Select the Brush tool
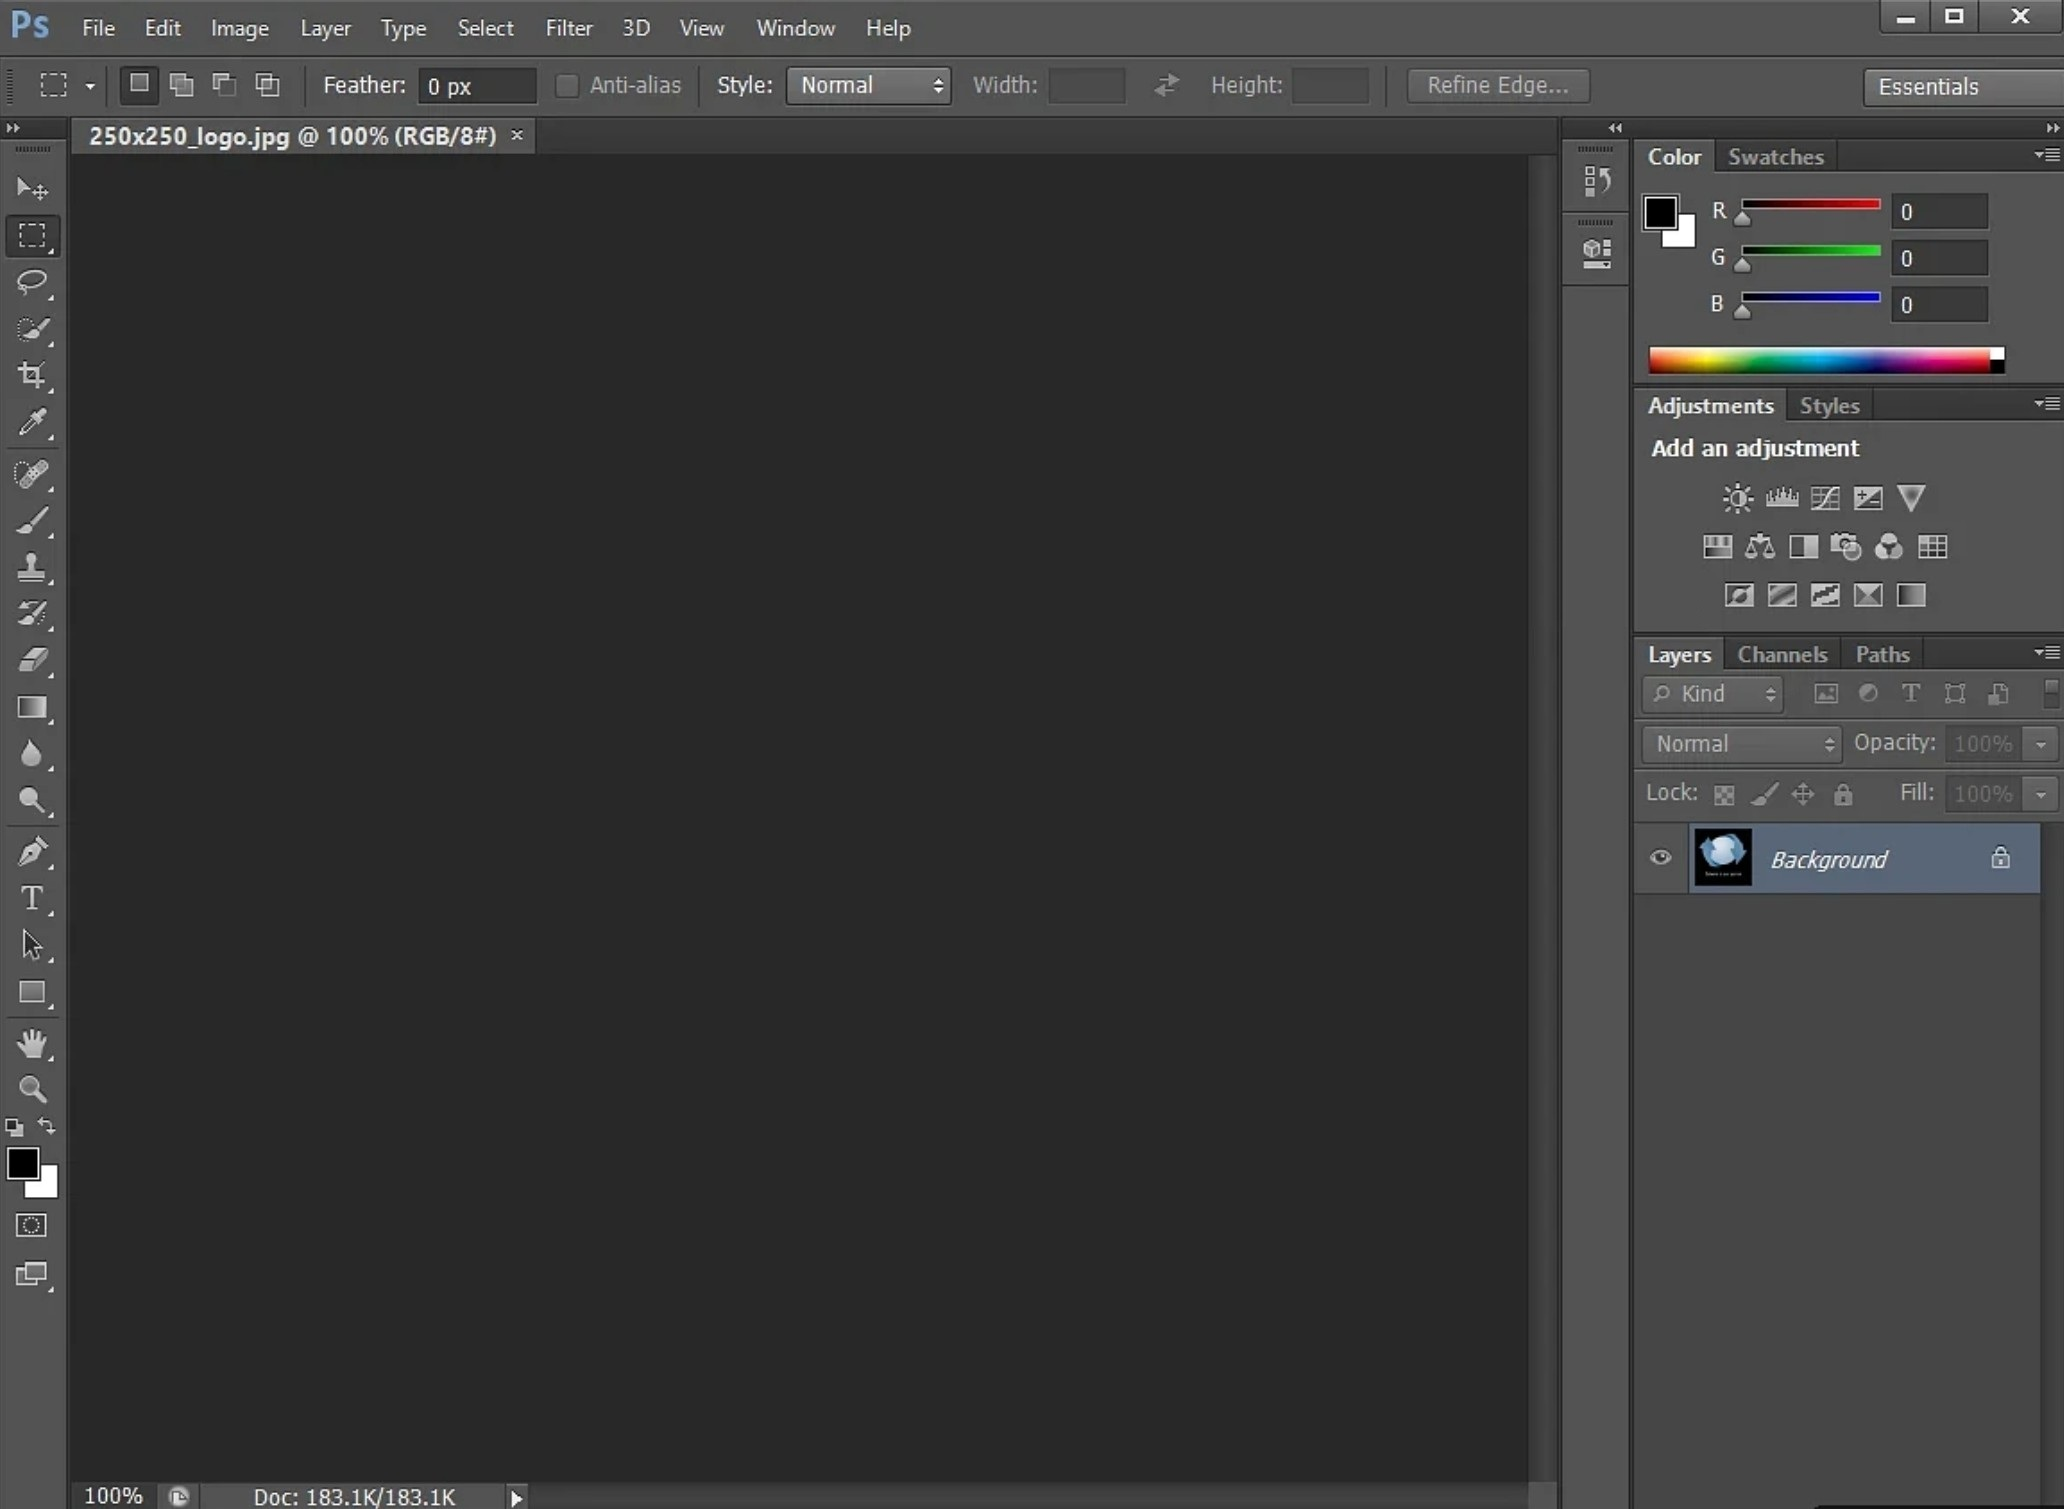2064x1509 pixels. tap(32, 521)
